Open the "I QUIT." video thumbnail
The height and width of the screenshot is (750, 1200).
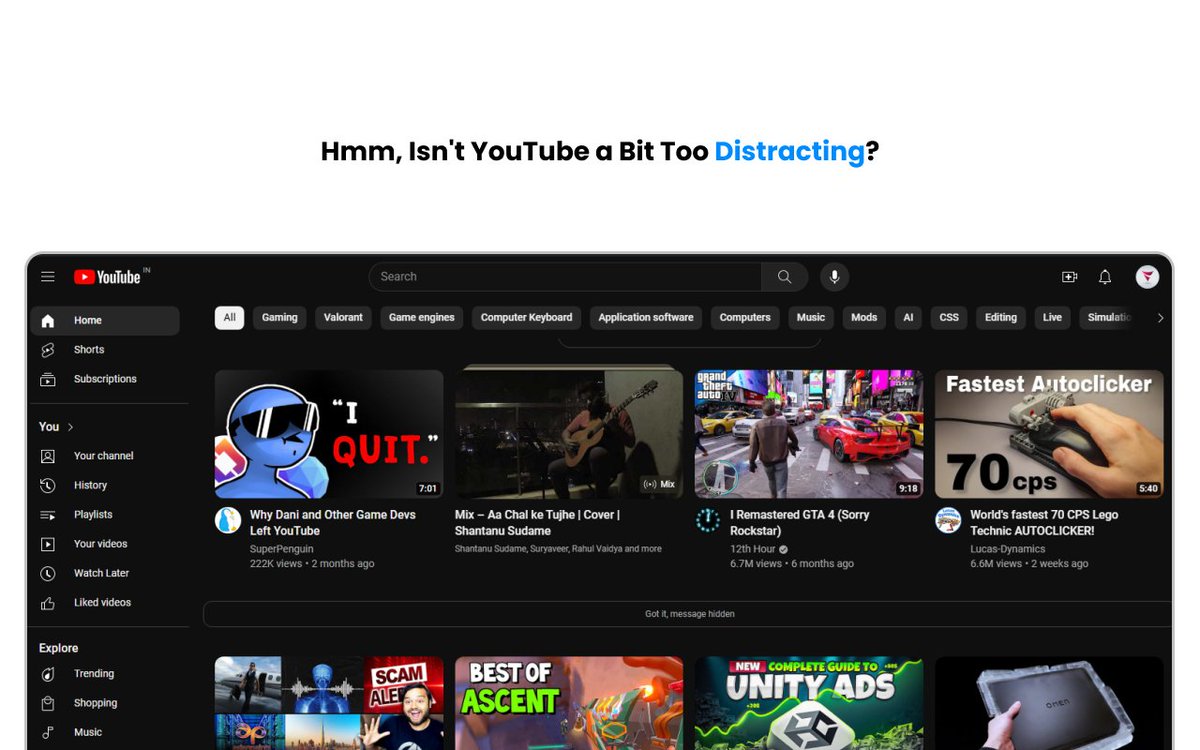[x=329, y=434]
